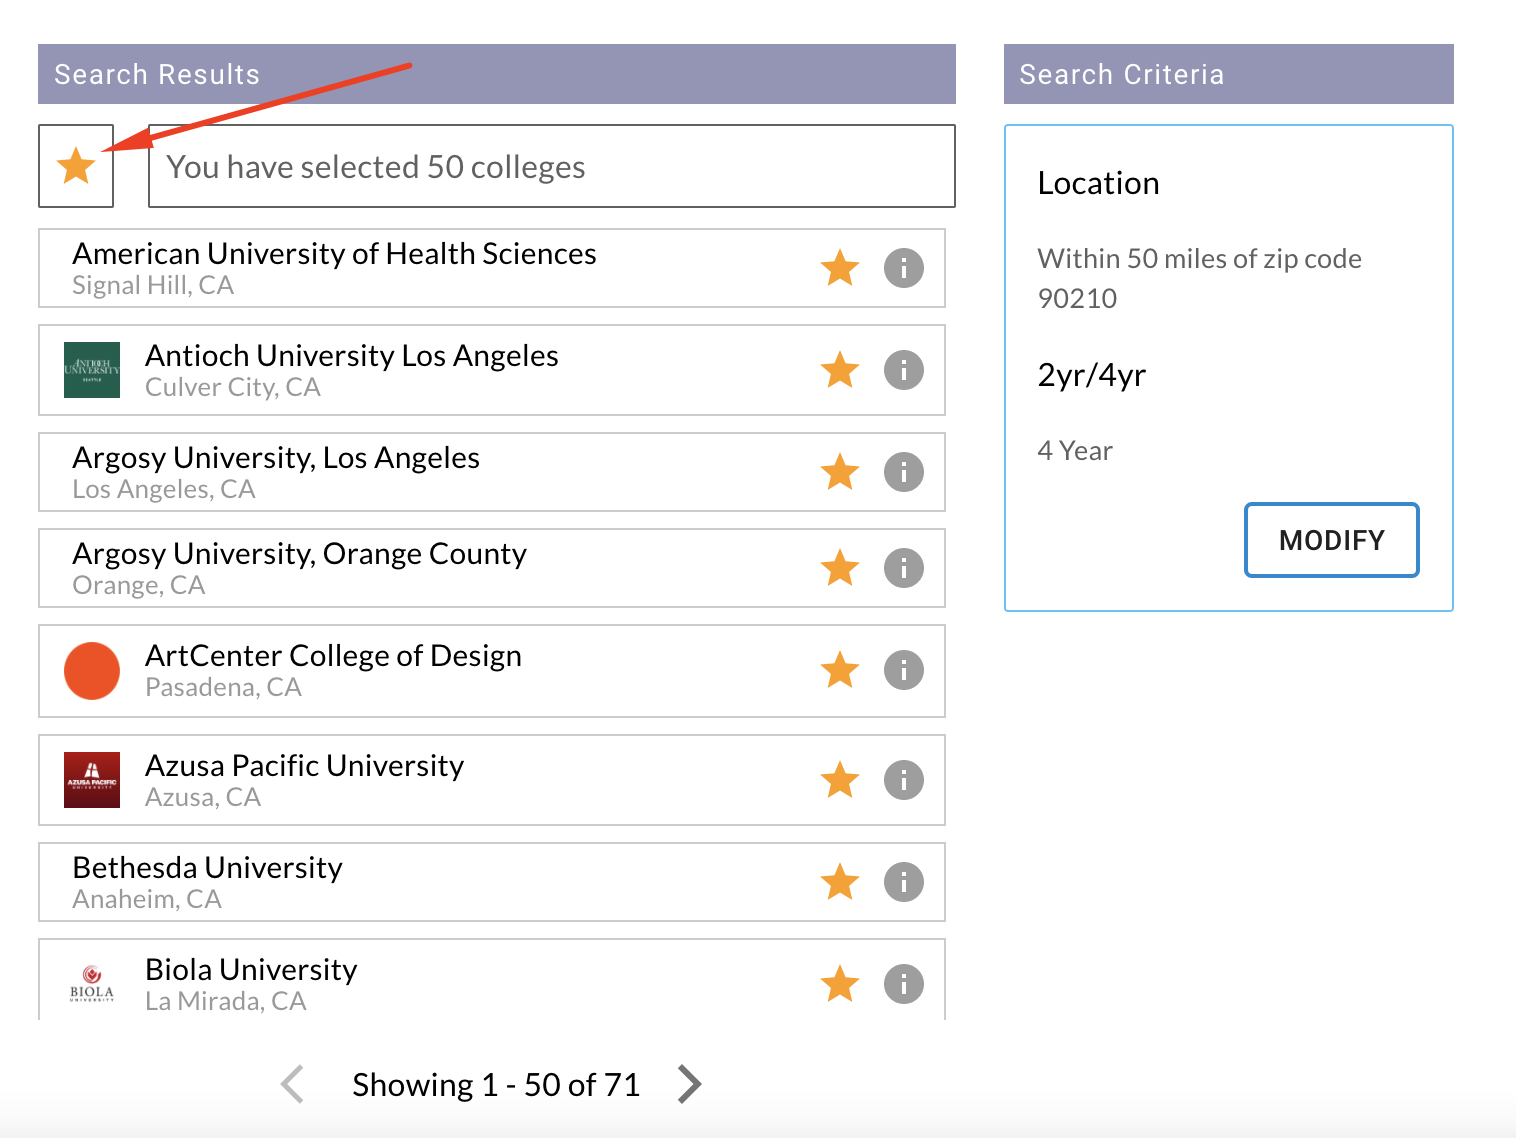The width and height of the screenshot is (1516, 1138).
Task: Go to previous page of results
Action: 292,1084
